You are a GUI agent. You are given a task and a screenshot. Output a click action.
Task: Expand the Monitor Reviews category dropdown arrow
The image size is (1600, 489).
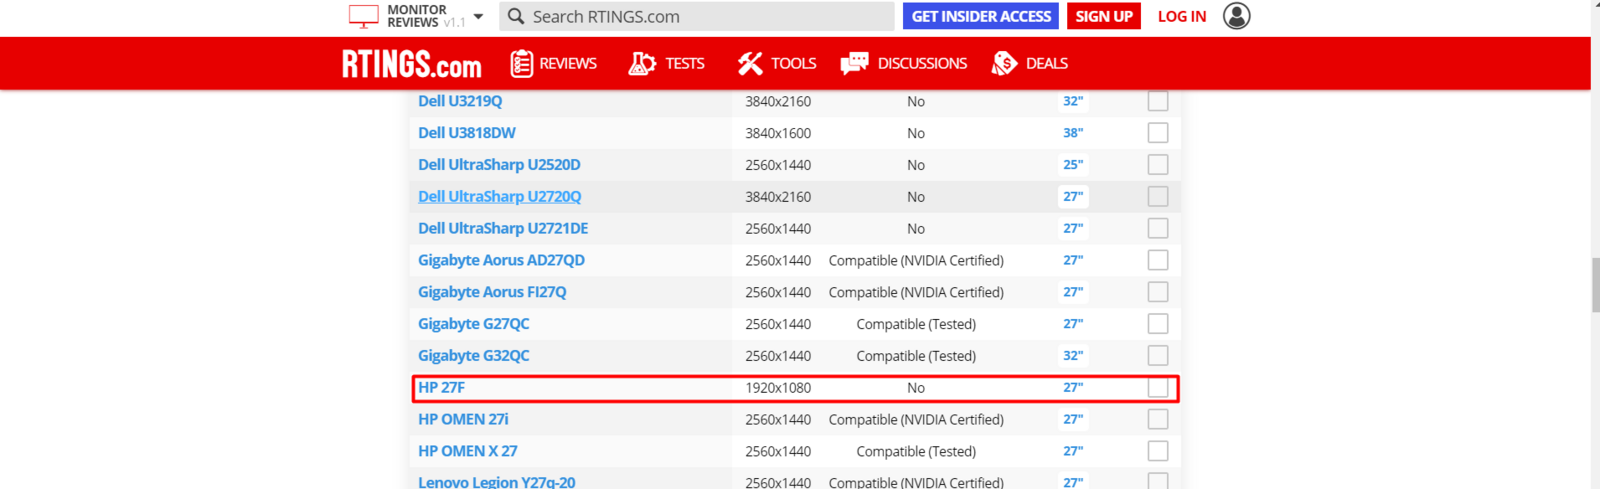coord(478,17)
